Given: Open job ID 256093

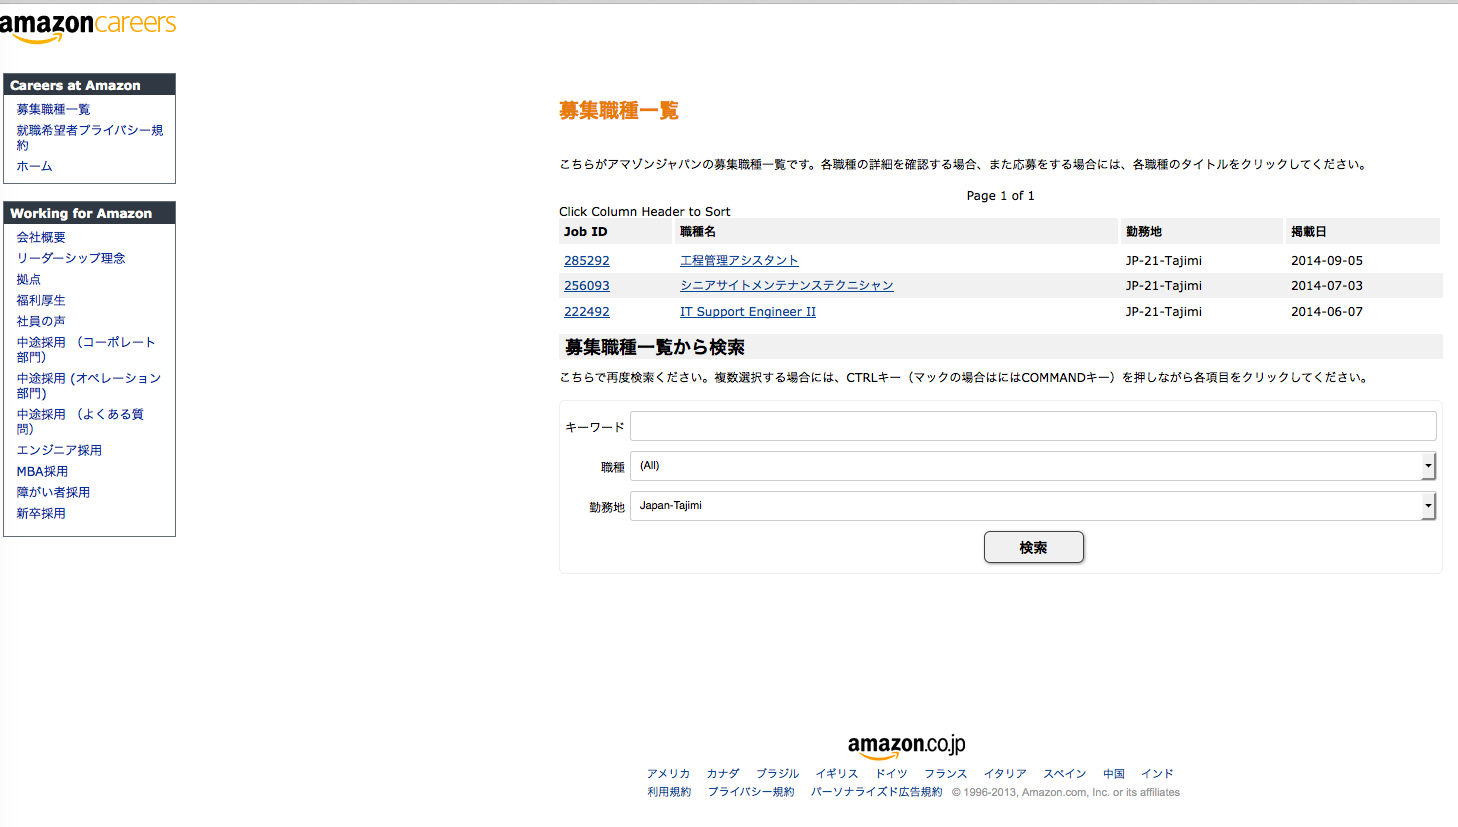Looking at the screenshot, I should coord(587,285).
